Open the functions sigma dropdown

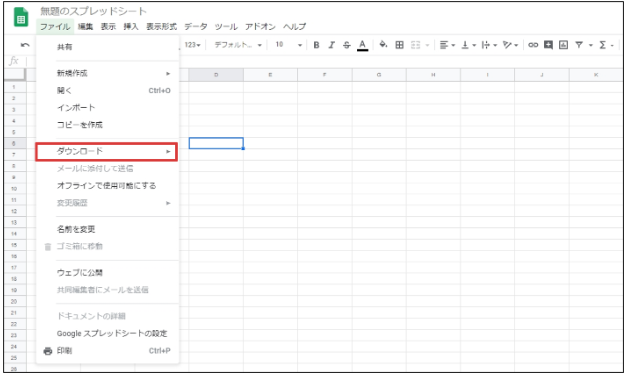point(606,45)
